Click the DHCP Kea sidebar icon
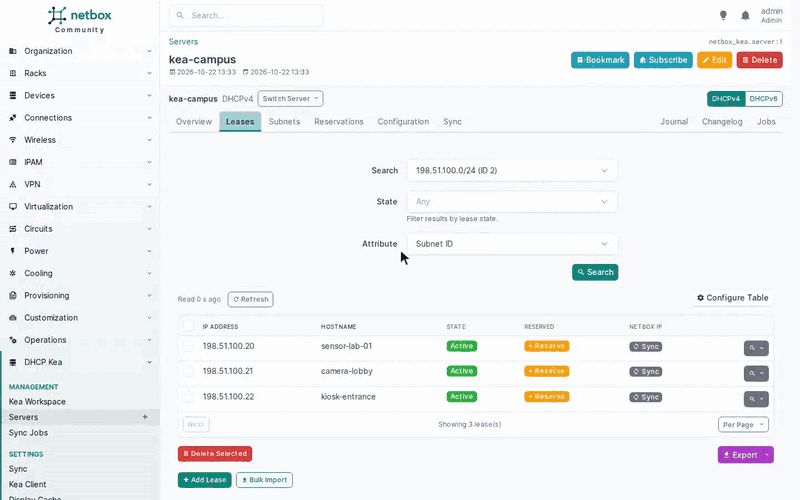Screen dimensions: 800x500 point(13,362)
